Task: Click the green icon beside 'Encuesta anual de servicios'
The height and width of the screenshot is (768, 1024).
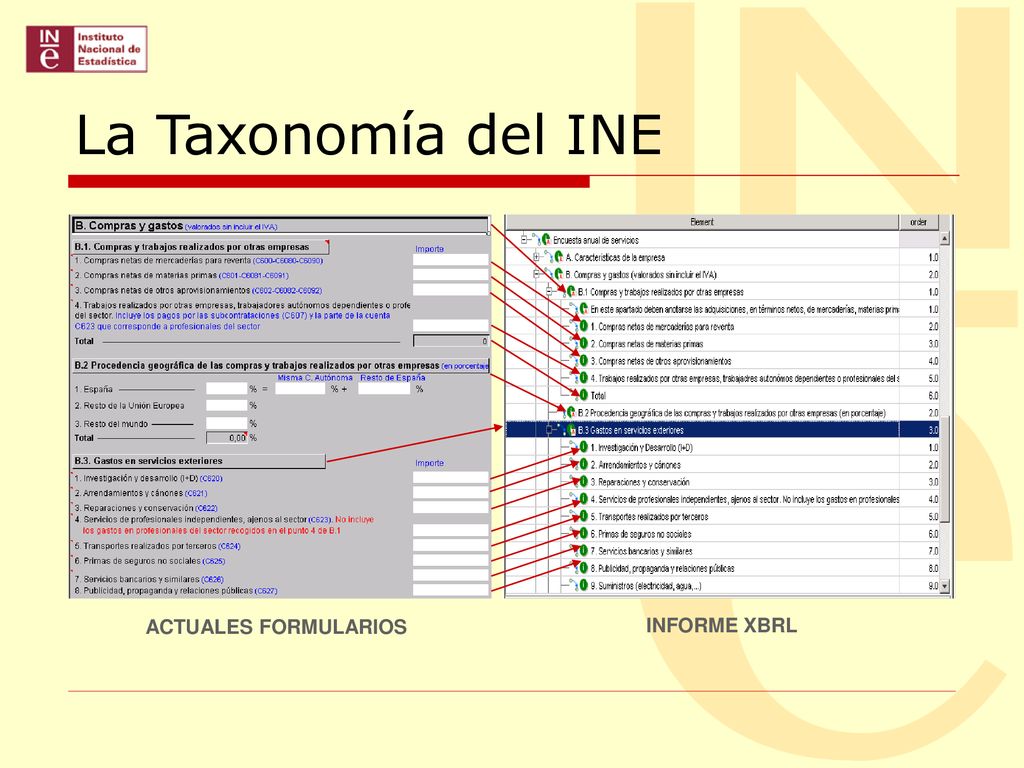Action: (546, 240)
